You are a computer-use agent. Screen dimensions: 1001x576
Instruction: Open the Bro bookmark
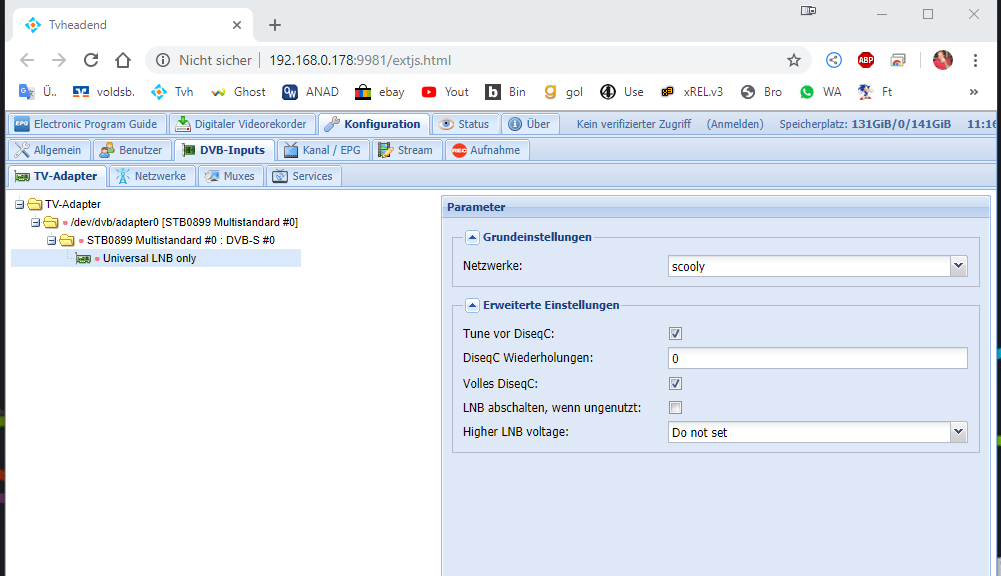pos(761,92)
